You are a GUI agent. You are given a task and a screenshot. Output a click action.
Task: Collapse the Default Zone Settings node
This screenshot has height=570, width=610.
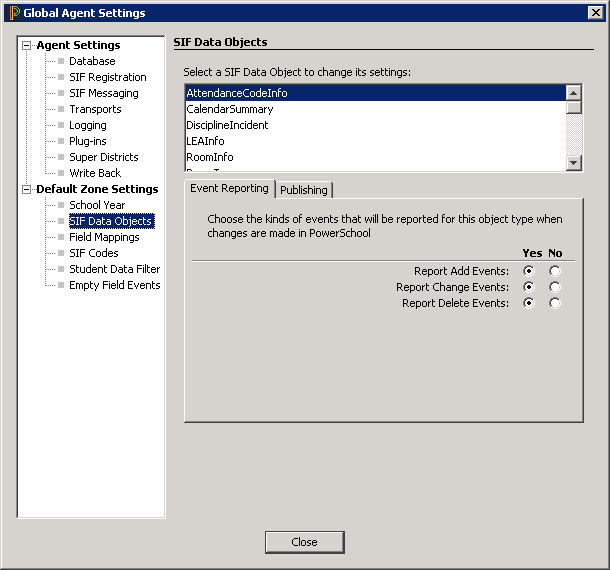click(x=27, y=189)
